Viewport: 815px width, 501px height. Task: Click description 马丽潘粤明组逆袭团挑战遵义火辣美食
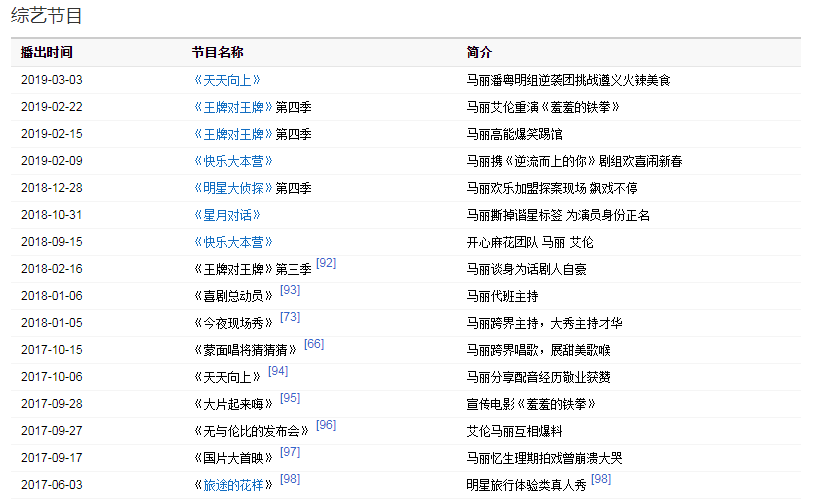[569, 80]
